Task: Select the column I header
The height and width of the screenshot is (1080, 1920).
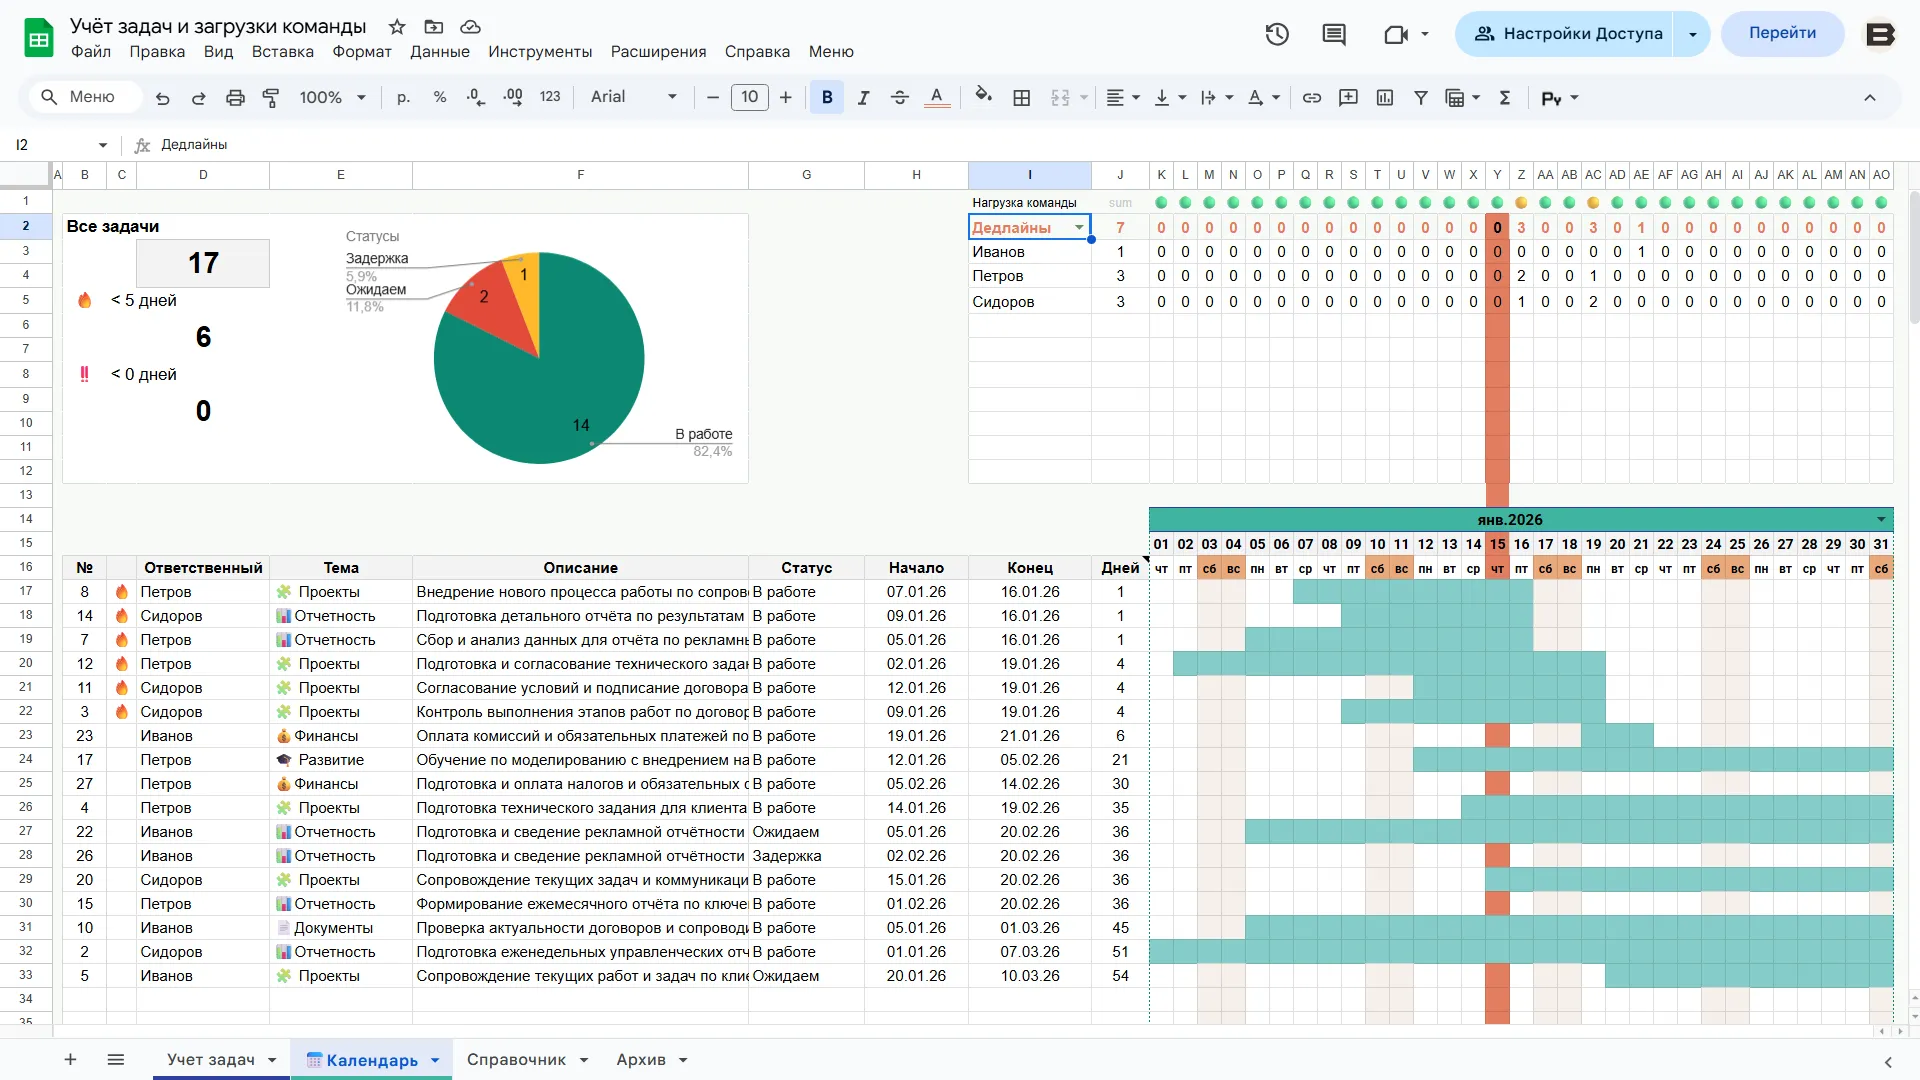Action: (1029, 175)
